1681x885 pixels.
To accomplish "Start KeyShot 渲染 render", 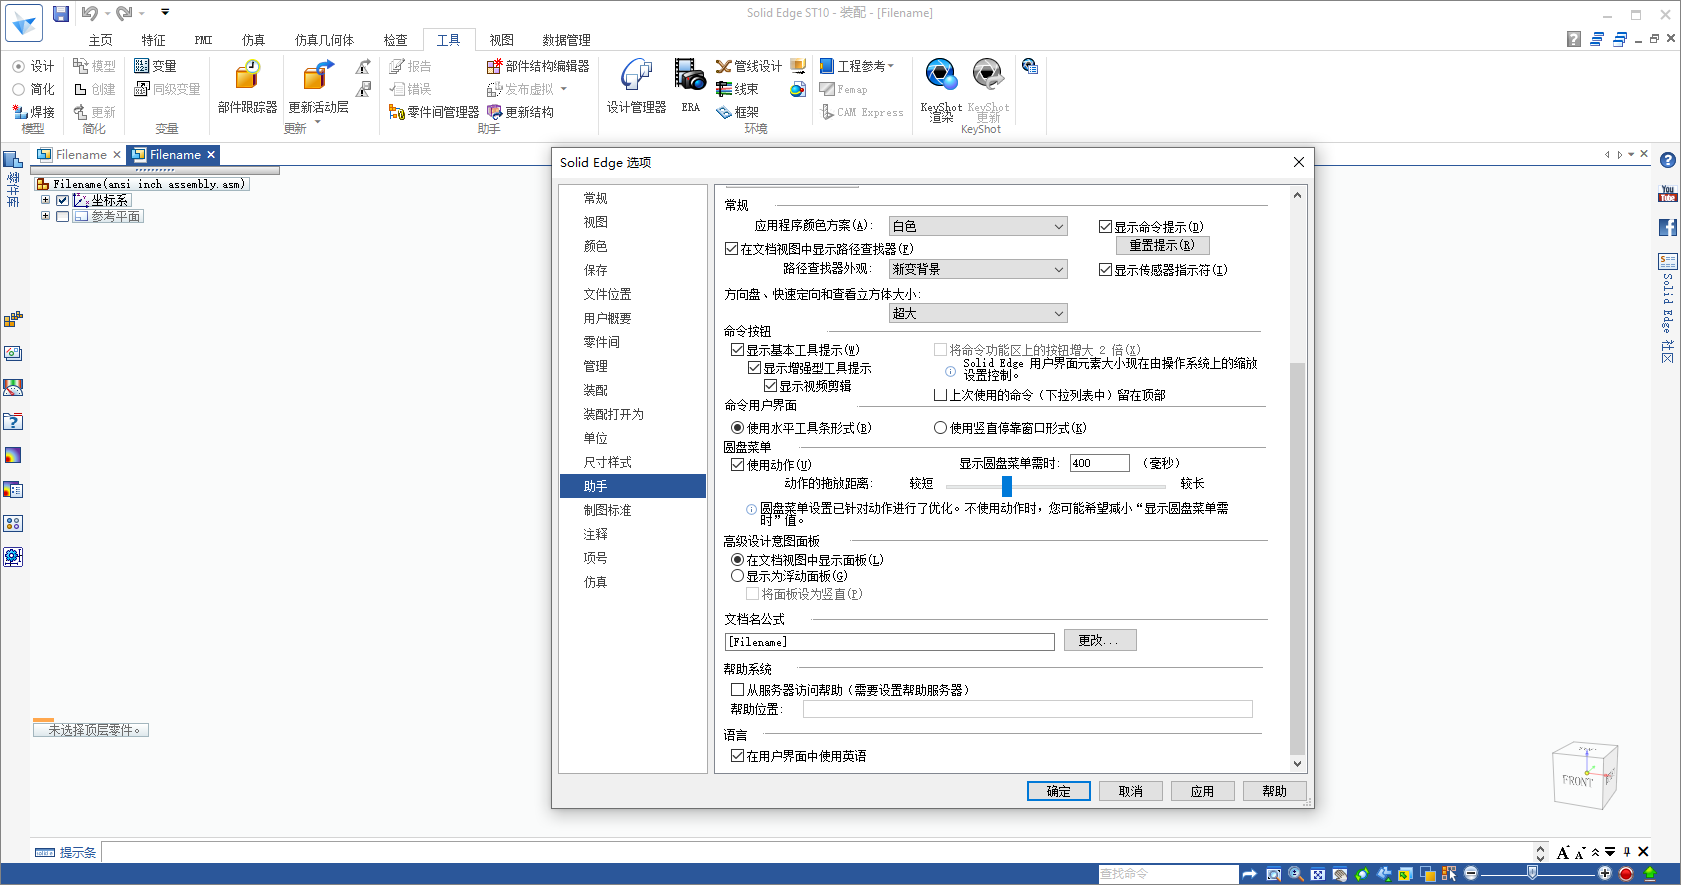I will (941, 90).
